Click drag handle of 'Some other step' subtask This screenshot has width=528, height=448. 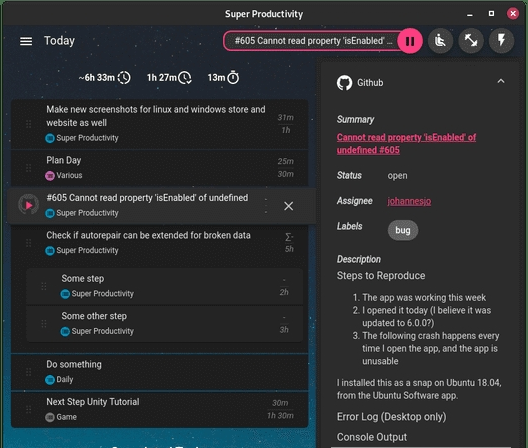coord(44,324)
